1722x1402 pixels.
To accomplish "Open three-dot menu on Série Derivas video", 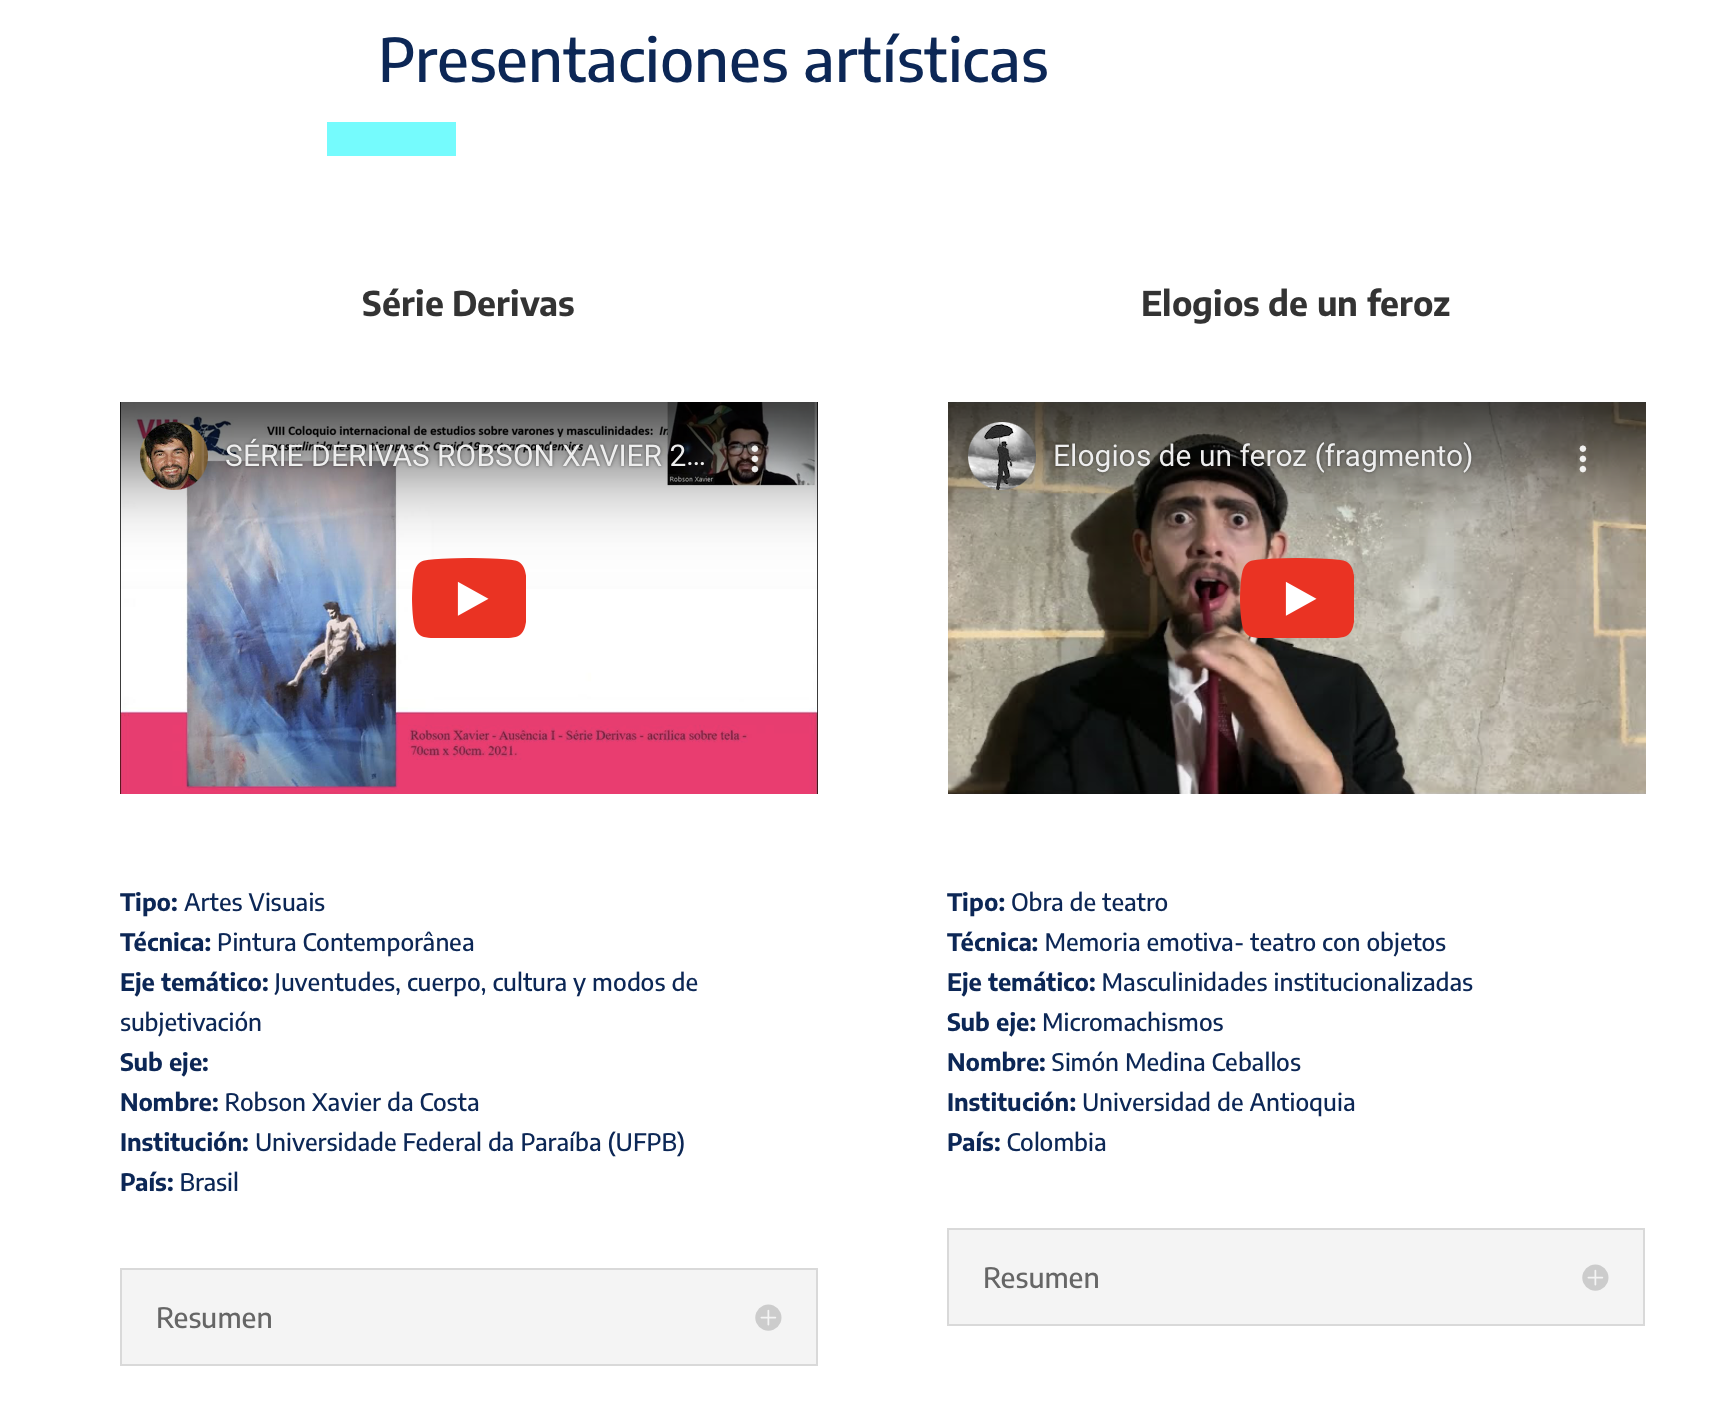I will coord(755,458).
